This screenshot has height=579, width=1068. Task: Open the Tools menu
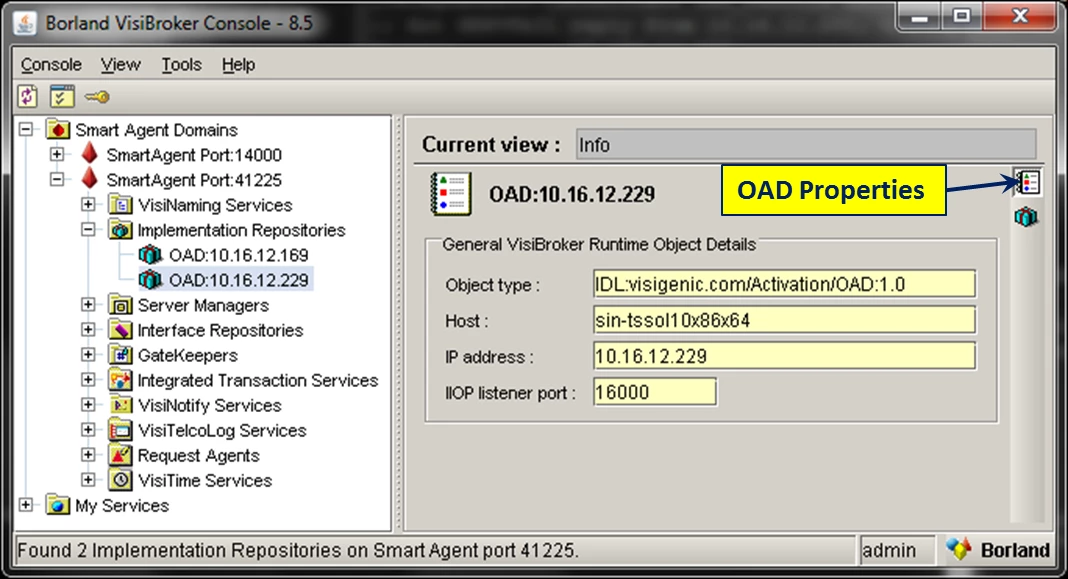[181, 65]
